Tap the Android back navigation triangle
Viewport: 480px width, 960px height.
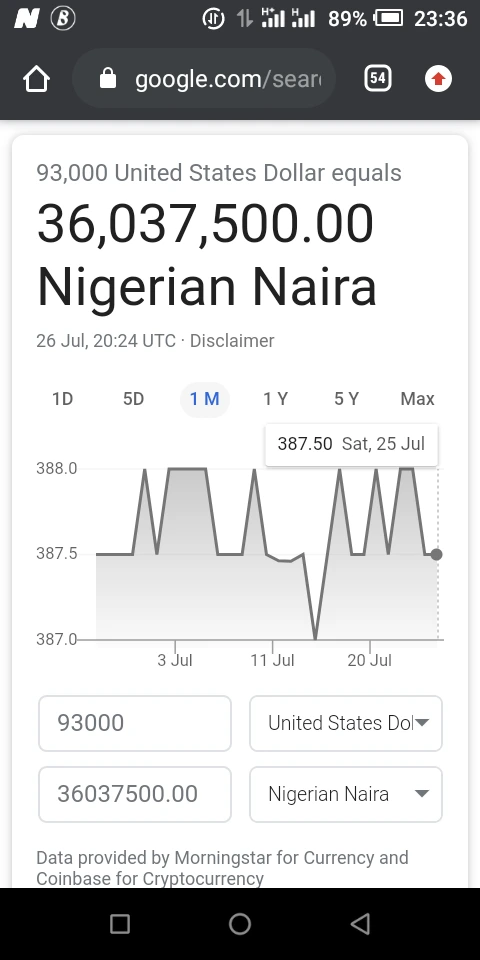click(x=361, y=923)
